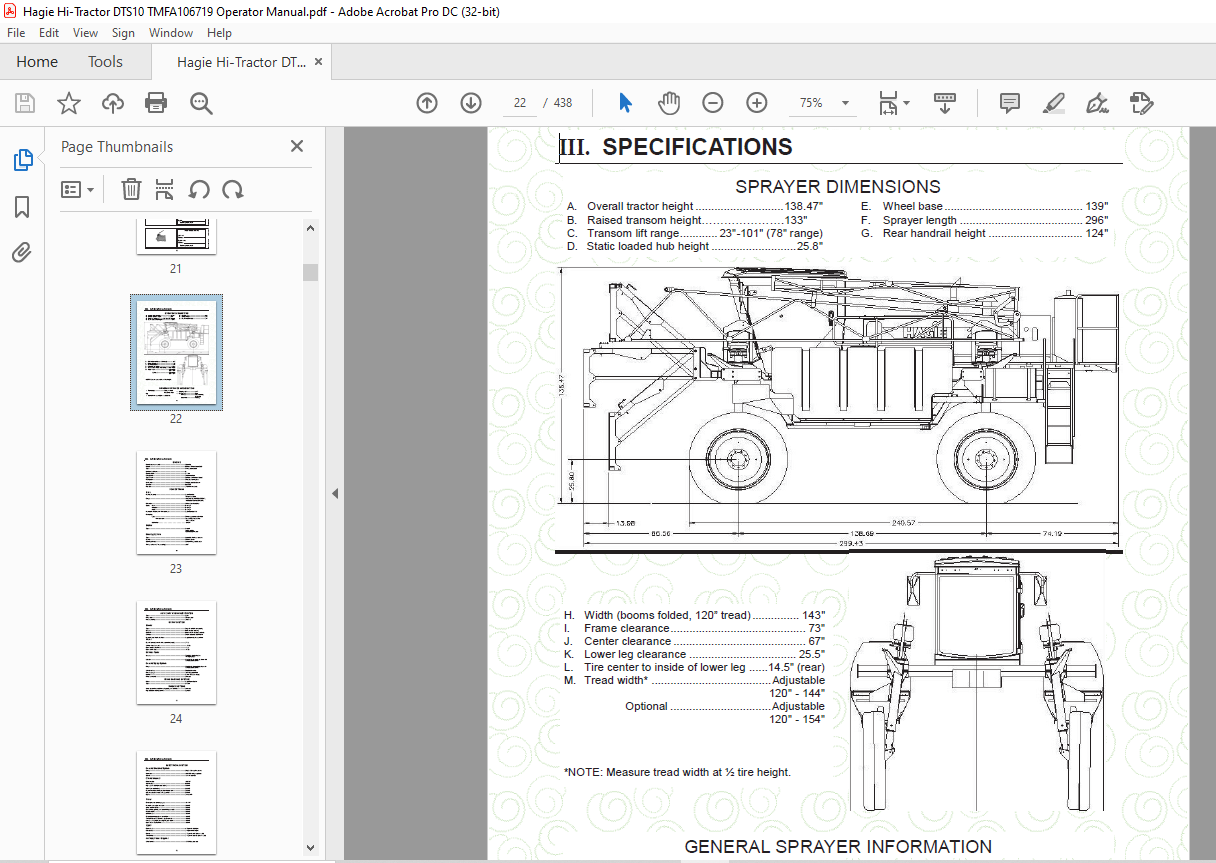Click the GENERAL SPRAYER INFORMATION heading
Screen dimensions: 1216x863
[838, 847]
